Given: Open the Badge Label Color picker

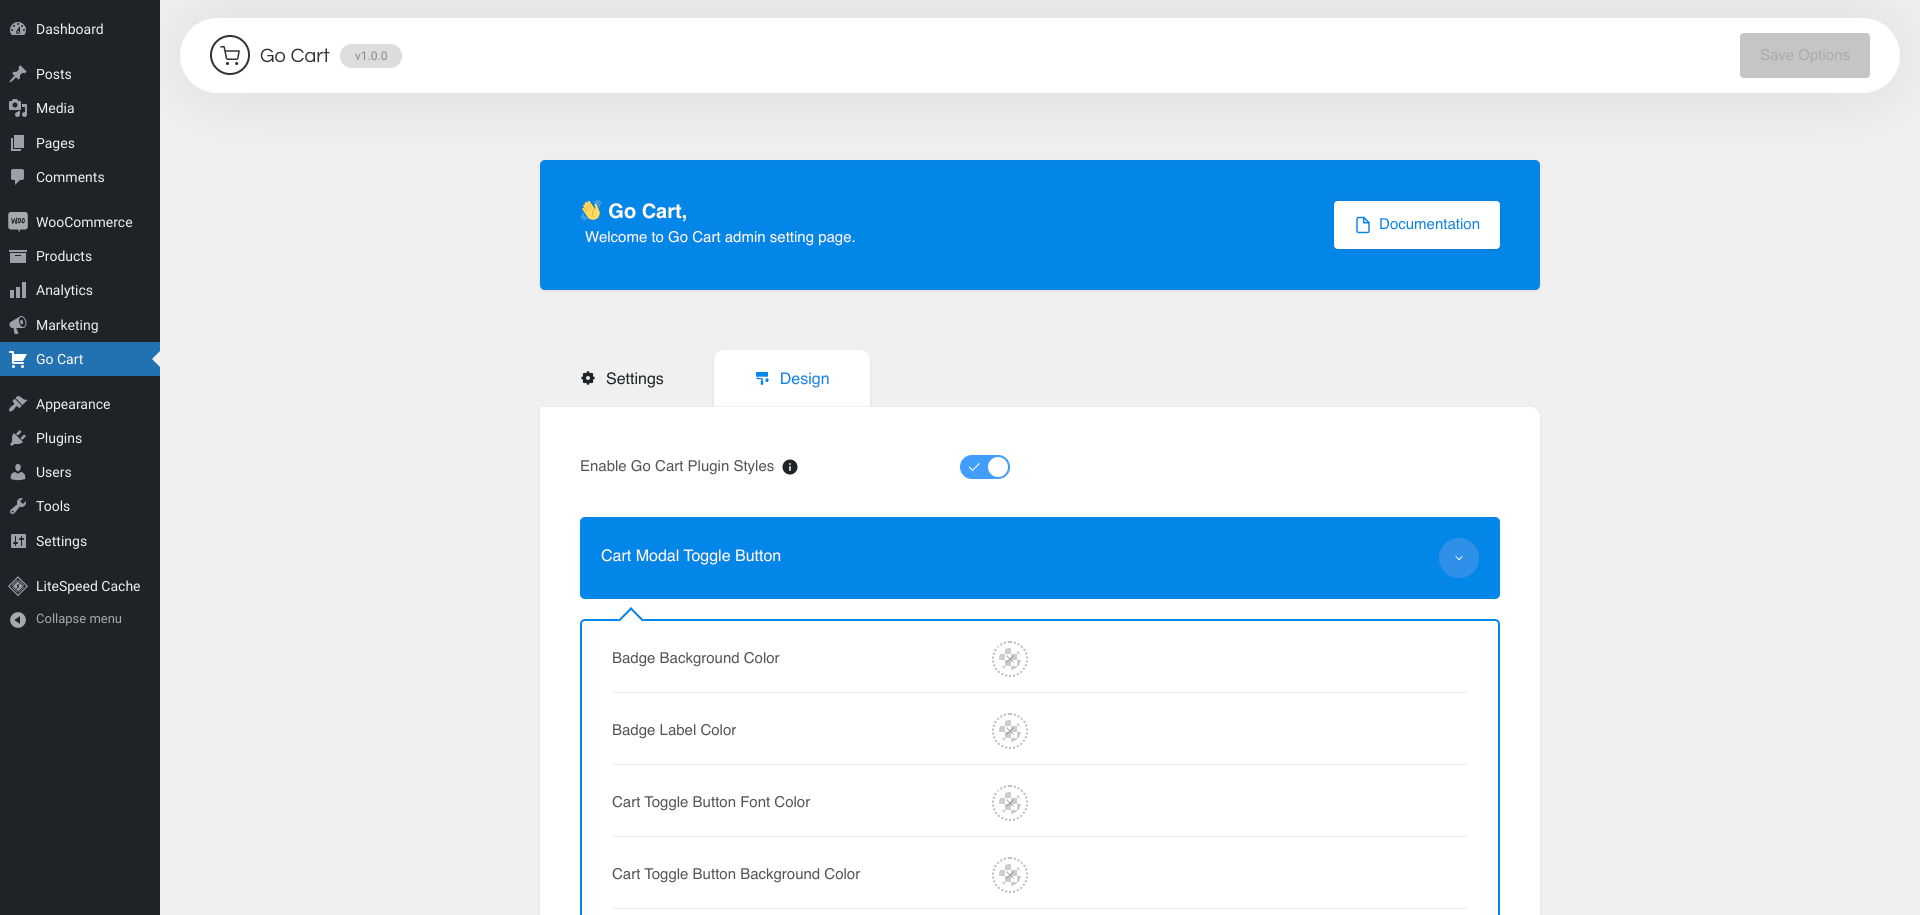Looking at the screenshot, I should point(1010,731).
